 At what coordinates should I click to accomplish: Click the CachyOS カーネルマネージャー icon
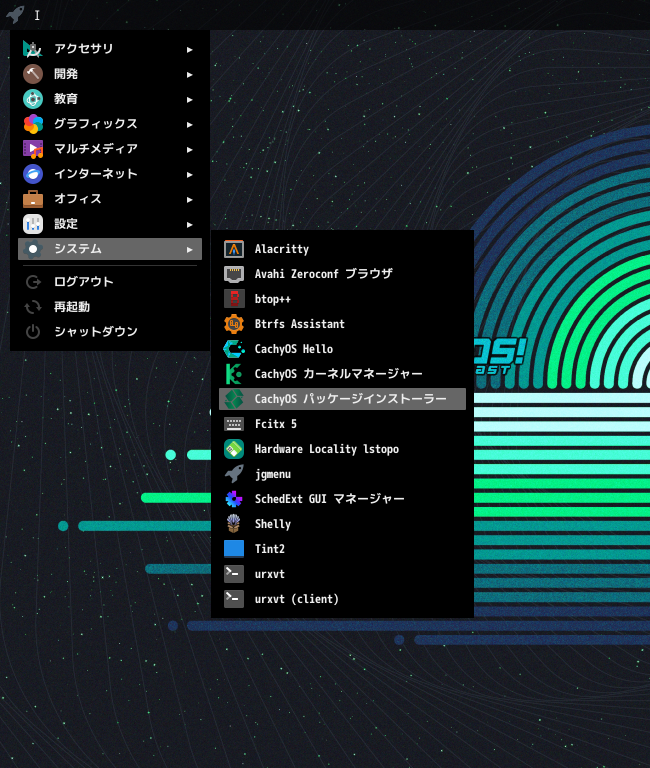(234, 374)
